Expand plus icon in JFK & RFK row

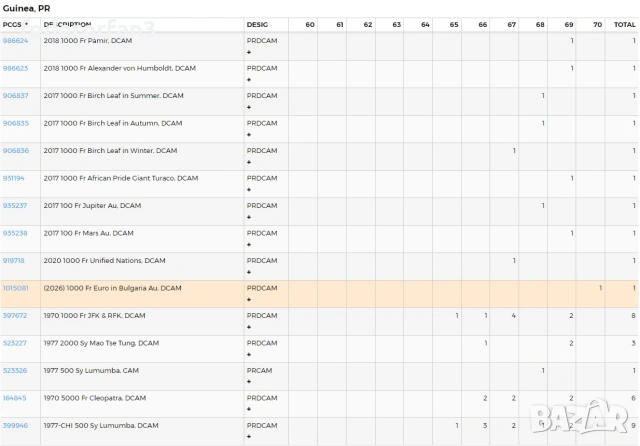tap(249, 327)
